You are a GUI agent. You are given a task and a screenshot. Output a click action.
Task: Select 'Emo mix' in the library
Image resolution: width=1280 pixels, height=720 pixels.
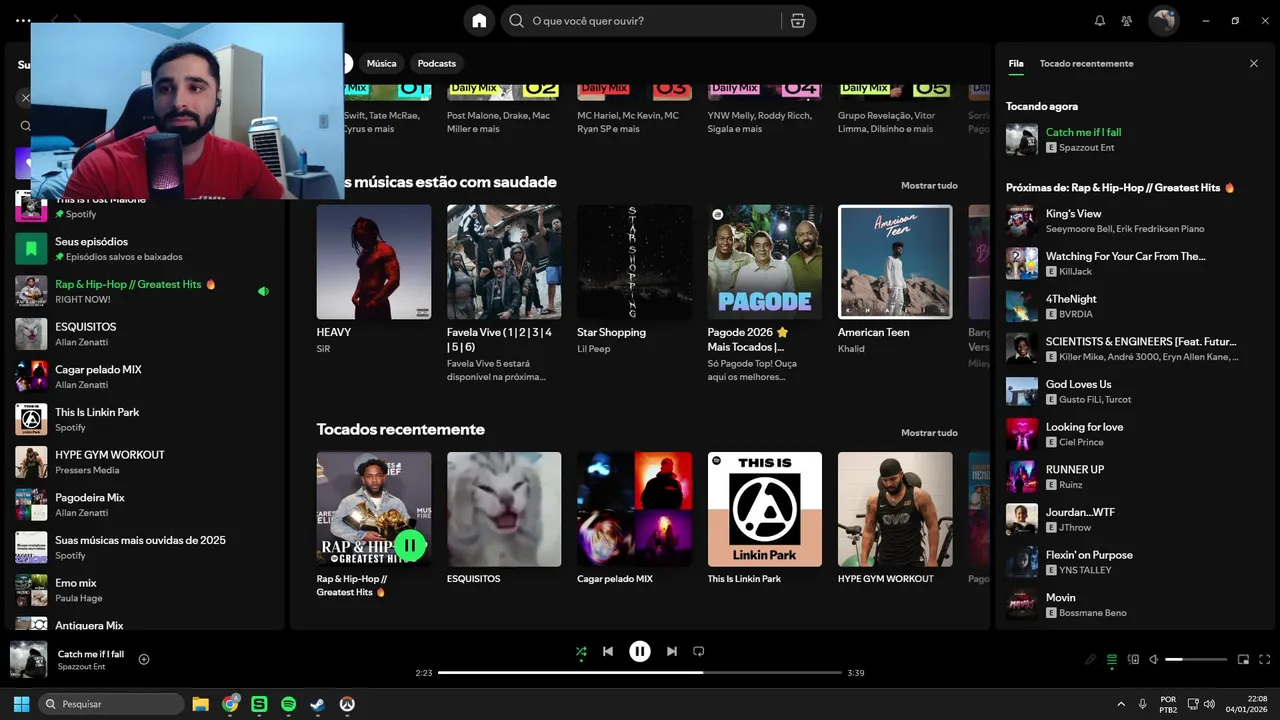(x=145, y=590)
